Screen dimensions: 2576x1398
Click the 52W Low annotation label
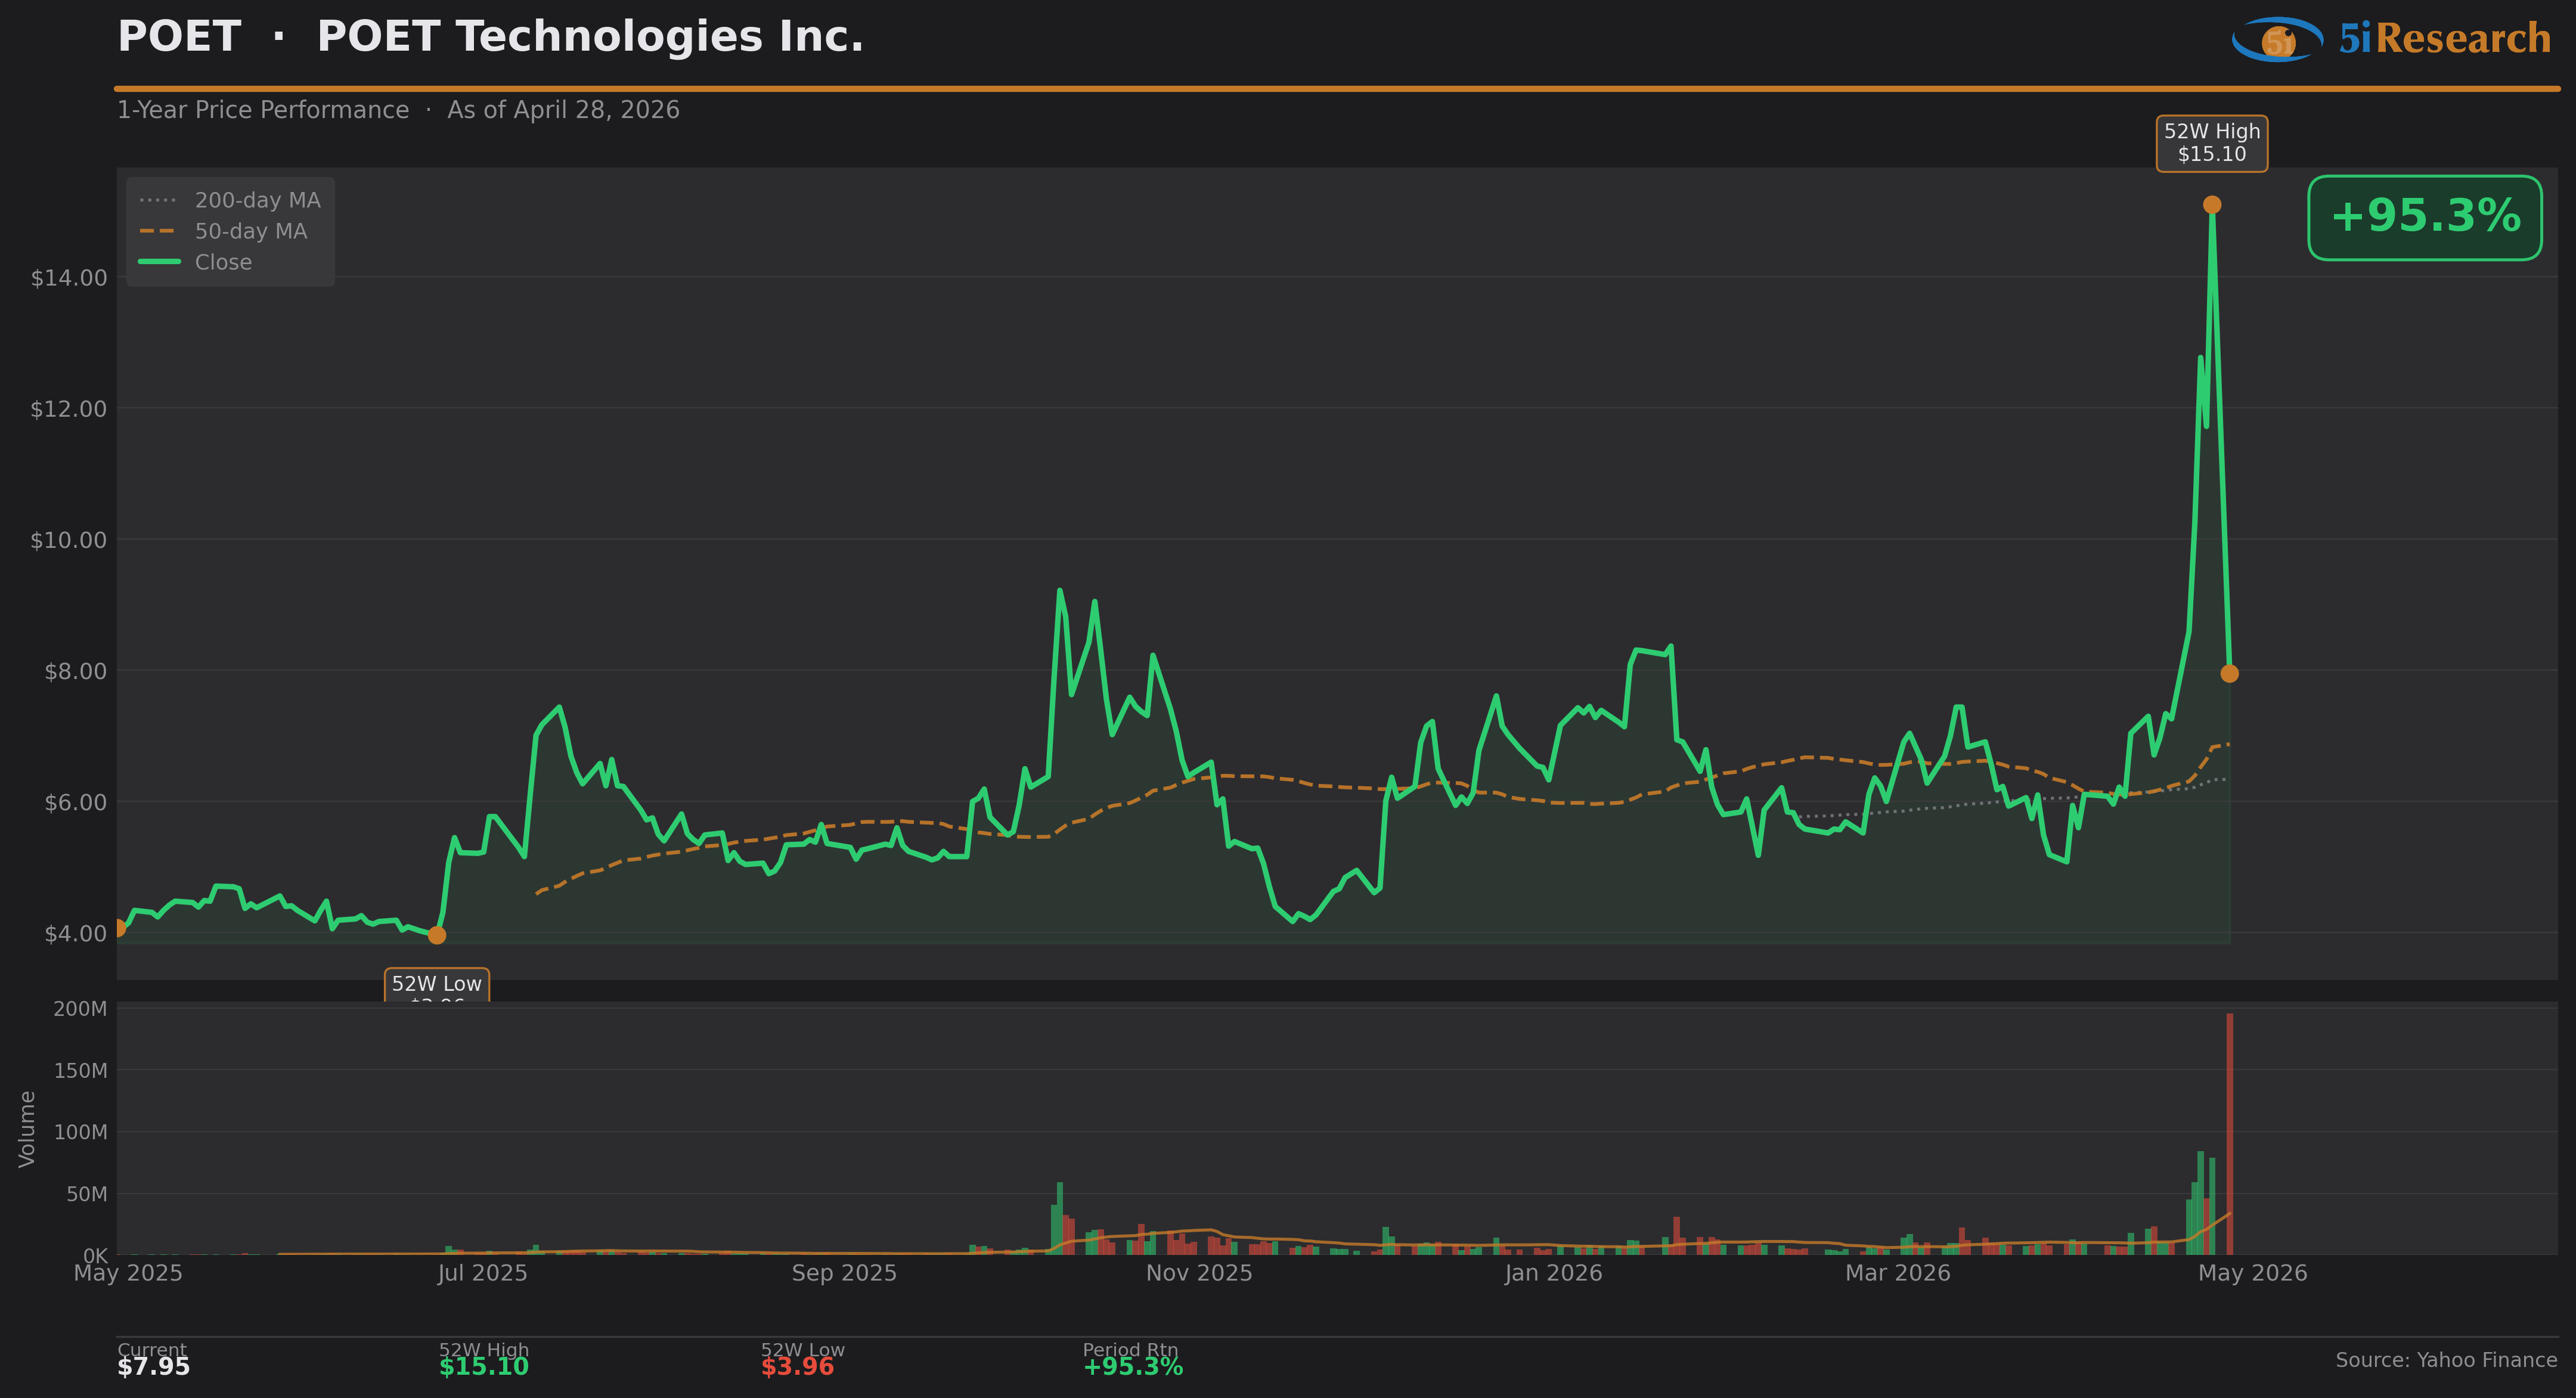click(437, 985)
